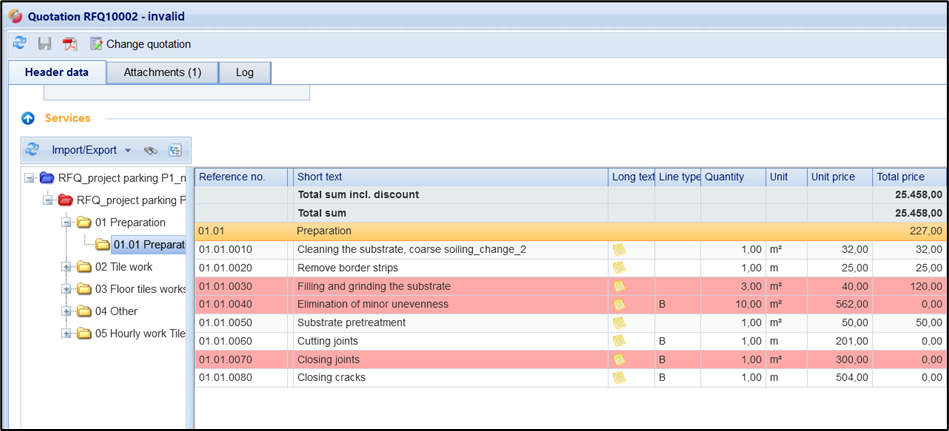Open the Log tab
The image size is (949, 431).
pos(244,73)
